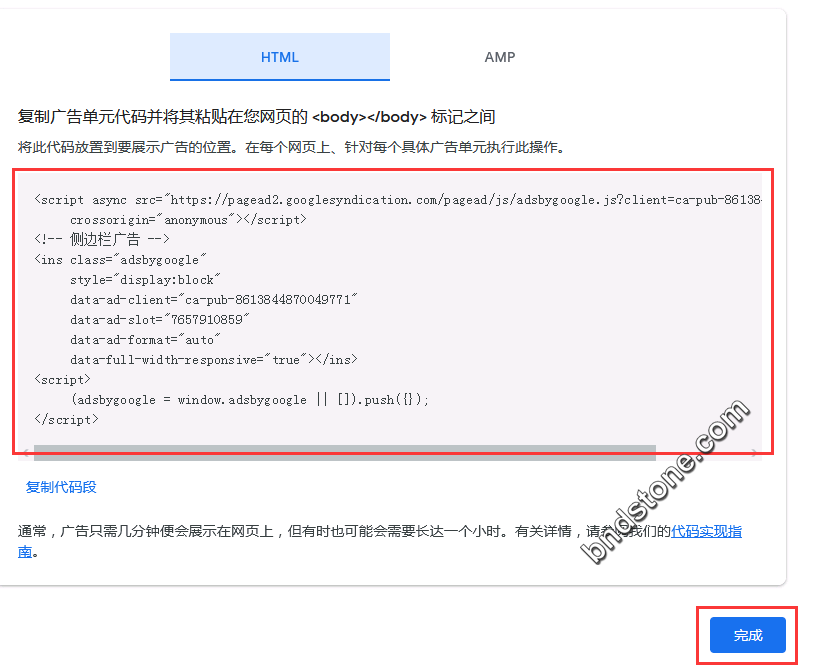Click the 完成 button
816x671 pixels.
(x=747, y=635)
